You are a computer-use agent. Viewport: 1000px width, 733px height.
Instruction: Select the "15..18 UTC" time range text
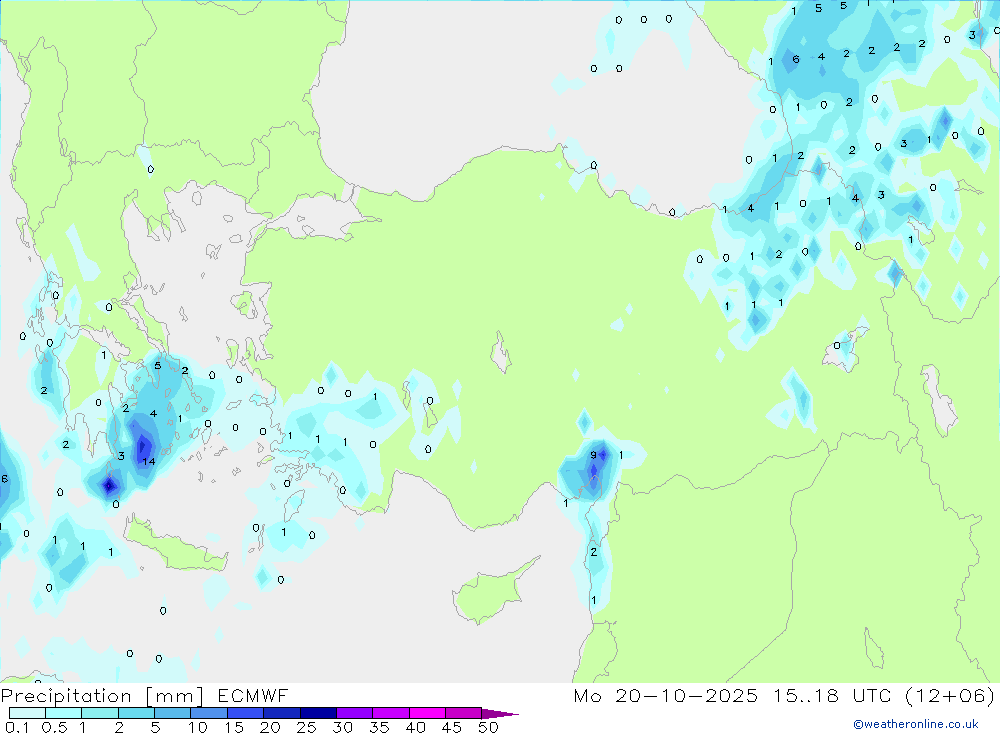pos(830,695)
